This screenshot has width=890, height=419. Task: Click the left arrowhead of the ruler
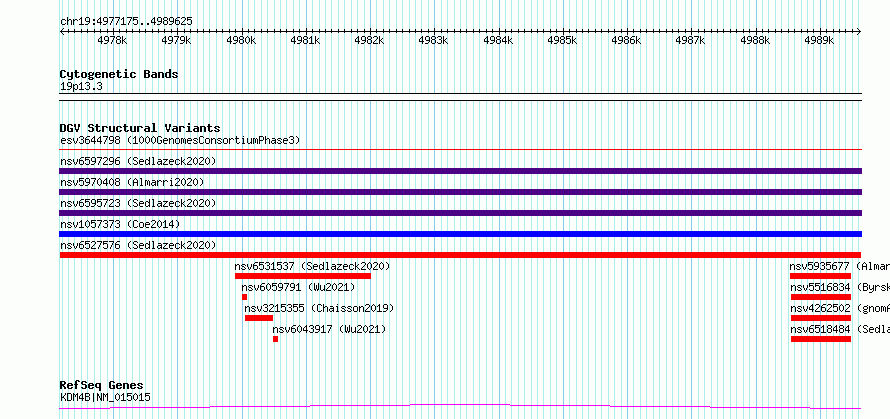62,32
